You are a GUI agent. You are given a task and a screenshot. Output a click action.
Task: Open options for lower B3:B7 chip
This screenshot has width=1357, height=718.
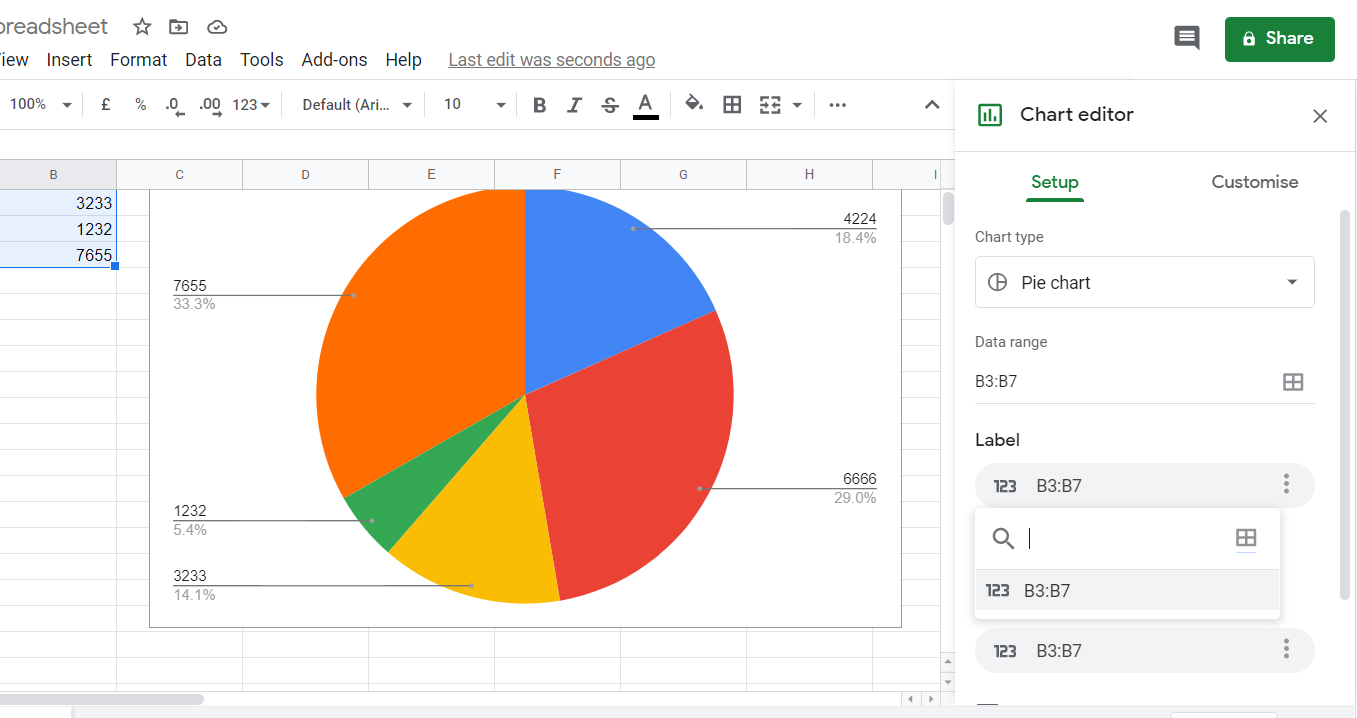[1286, 650]
